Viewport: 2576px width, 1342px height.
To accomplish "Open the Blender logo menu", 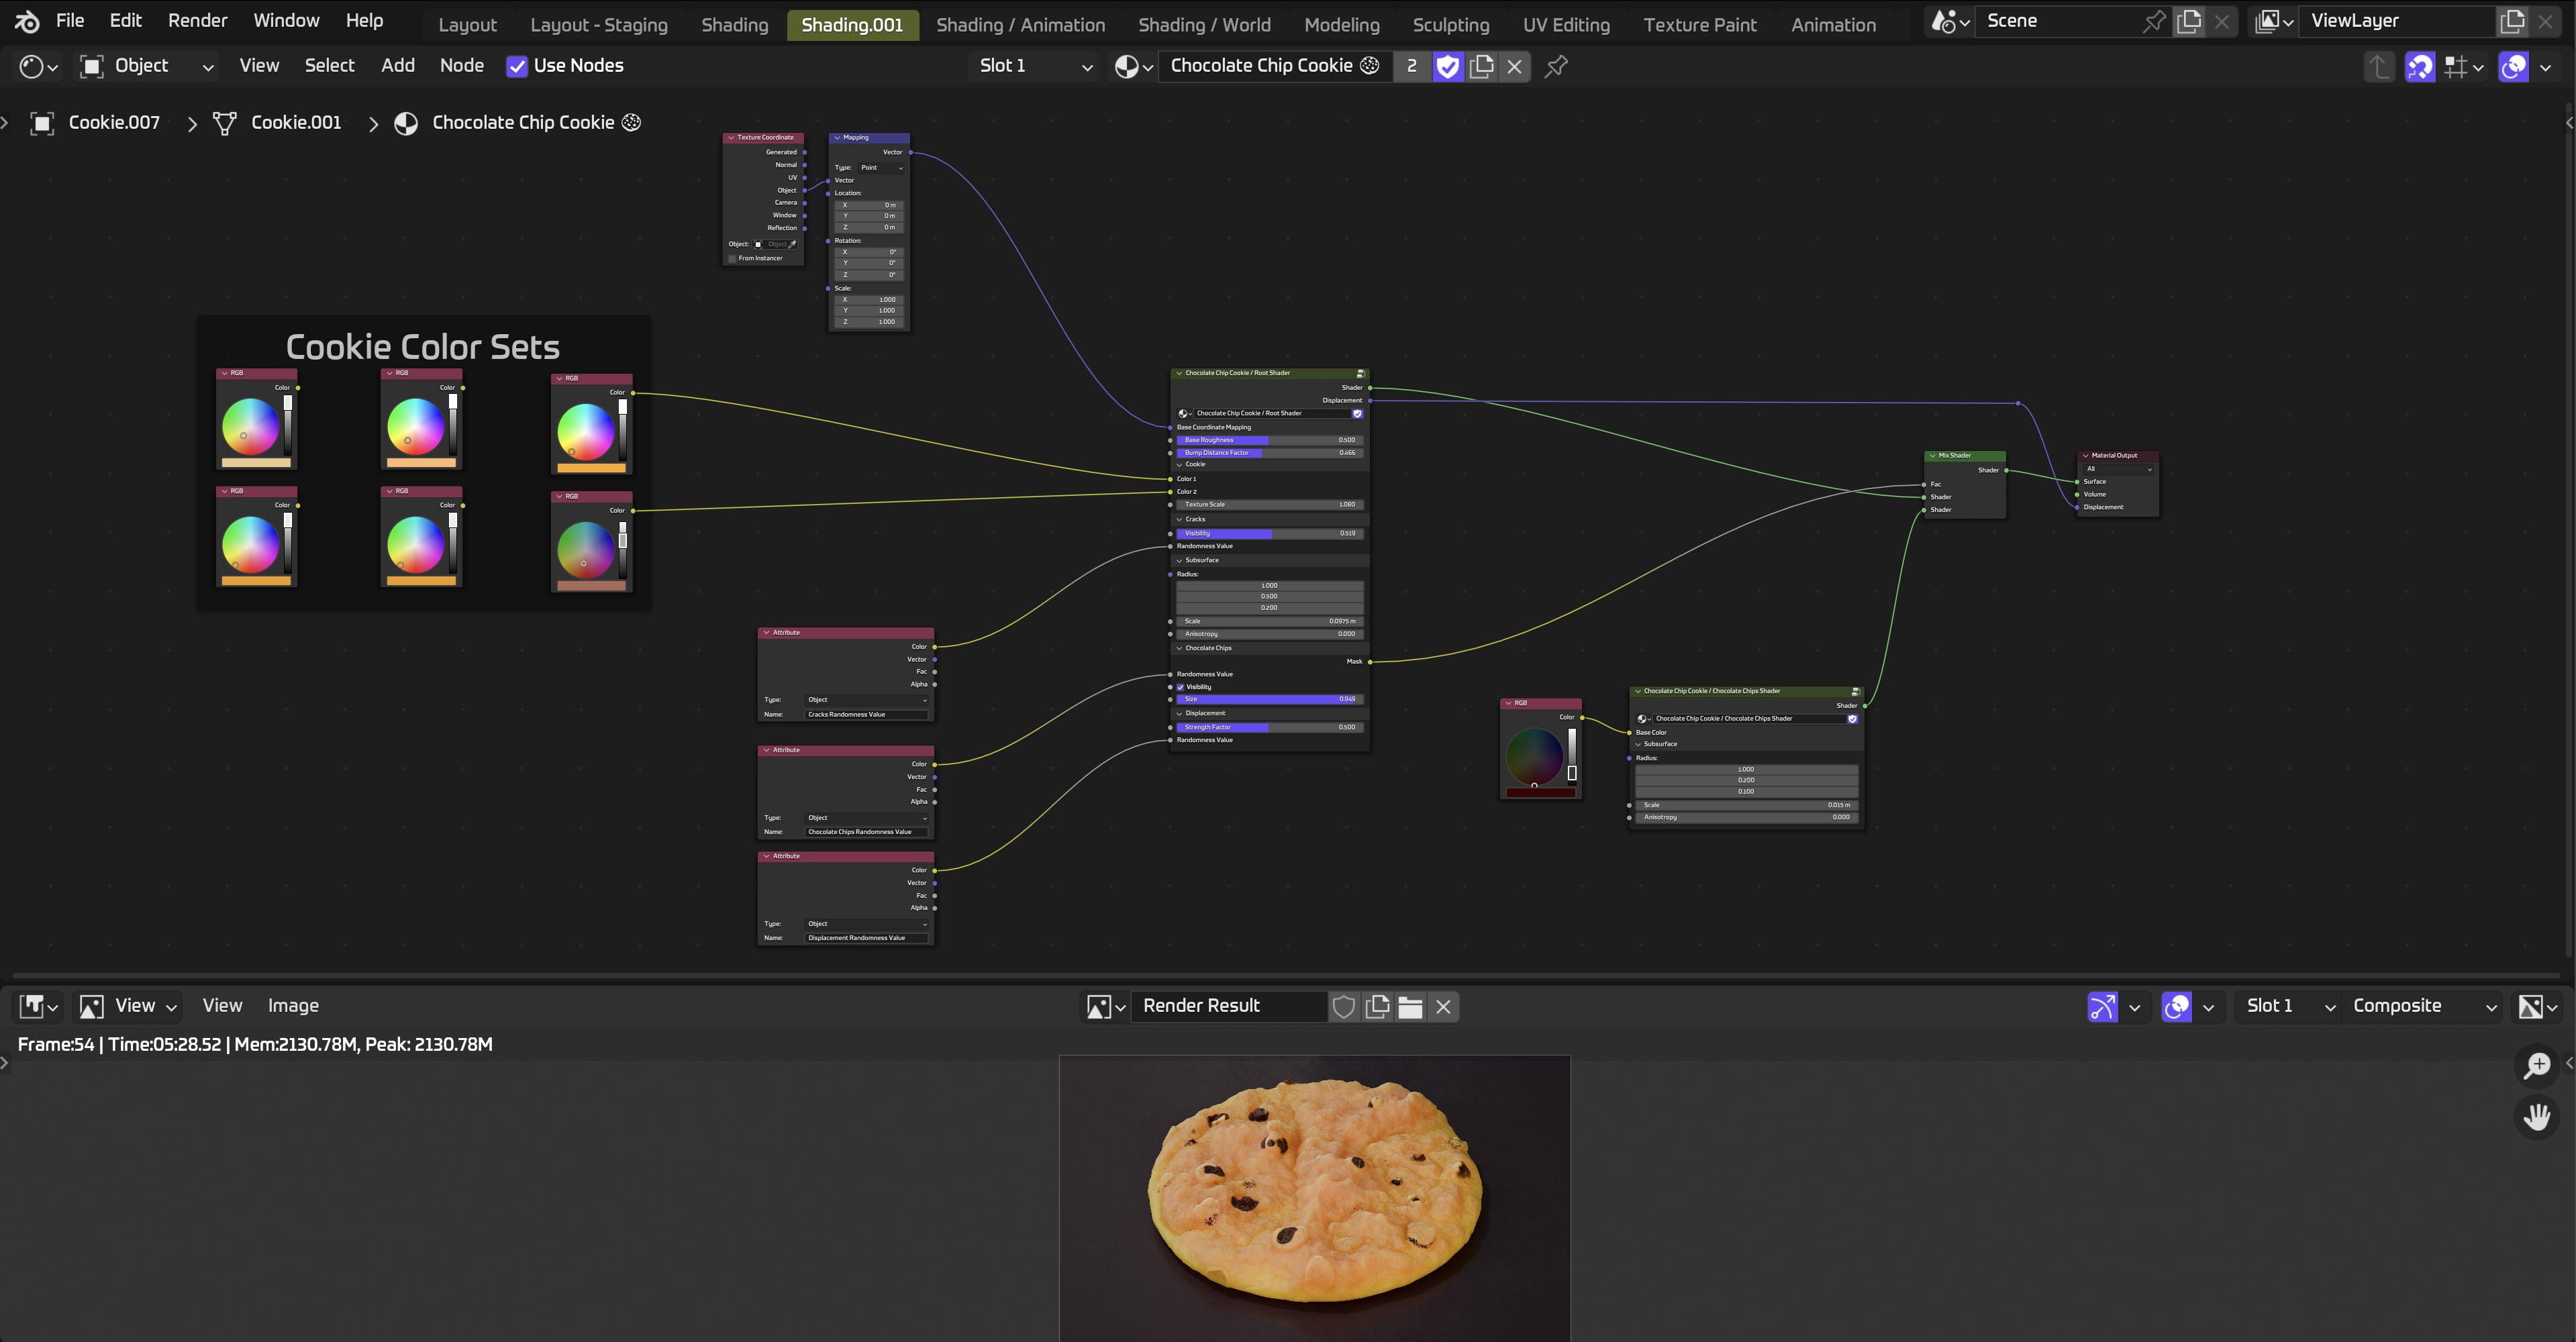I will tap(26, 20).
